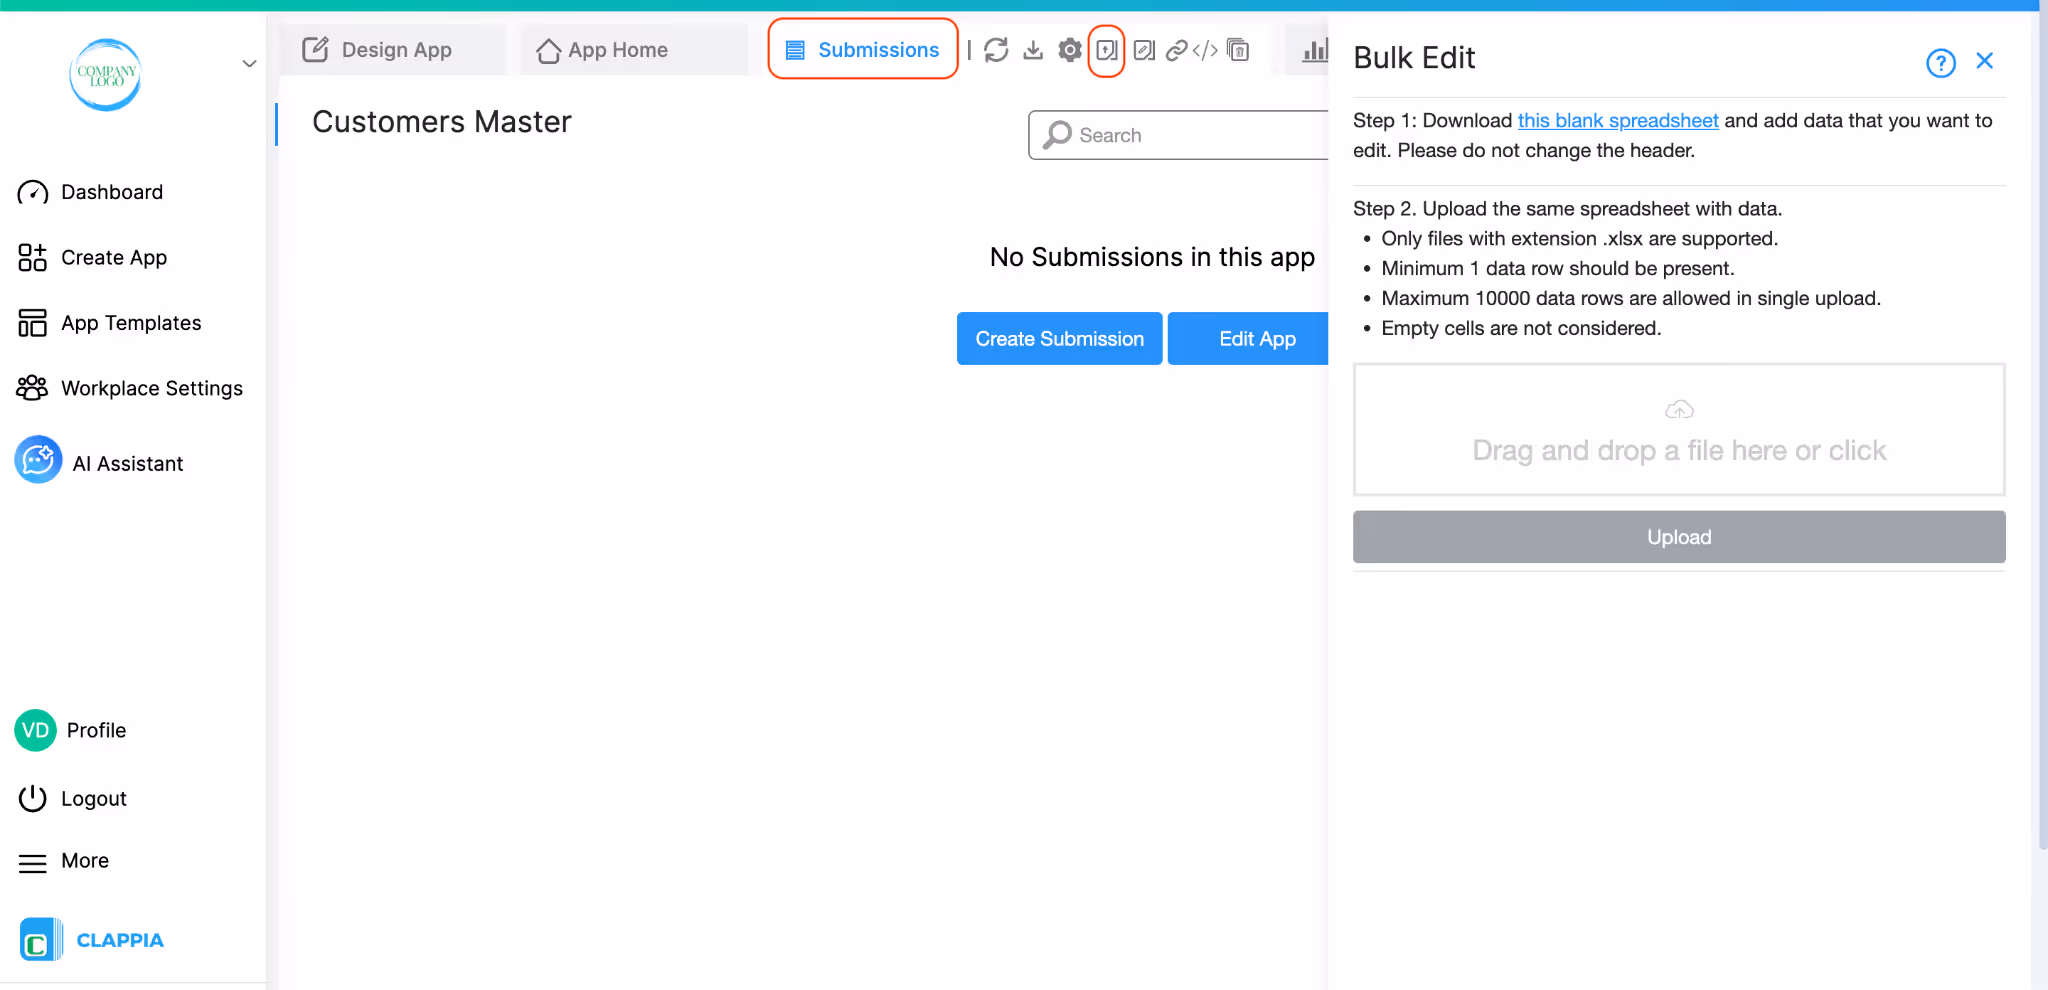Open the analytics bar chart icon
This screenshot has height=990, width=2048.
[x=1315, y=50]
